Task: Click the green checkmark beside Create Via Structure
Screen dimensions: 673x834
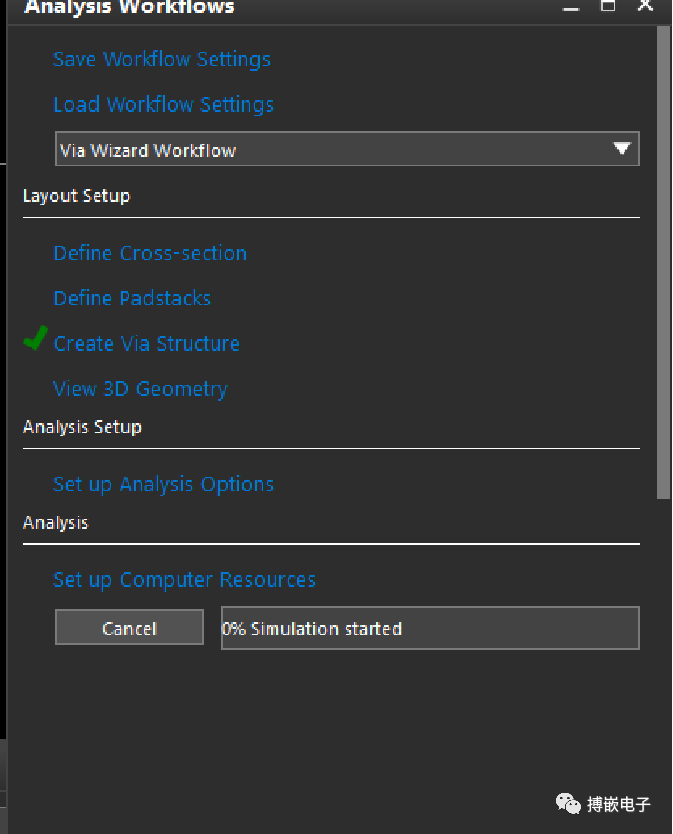Action: click(36, 338)
